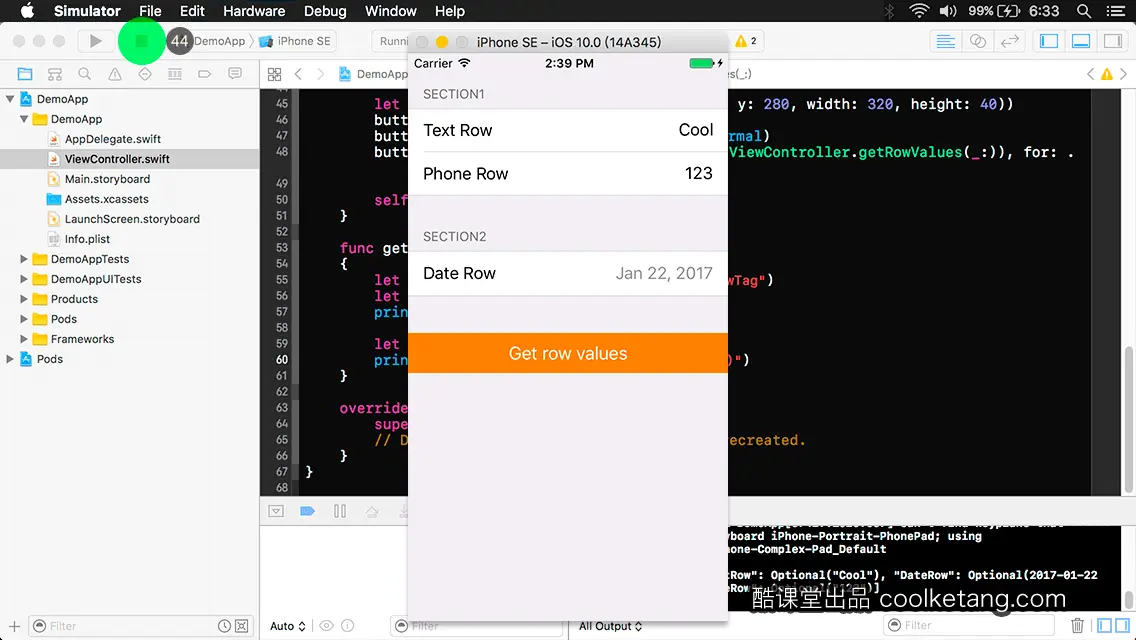The image size is (1136, 640).
Task: Open the Test navigator diamond icon
Action: pos(145,74)
